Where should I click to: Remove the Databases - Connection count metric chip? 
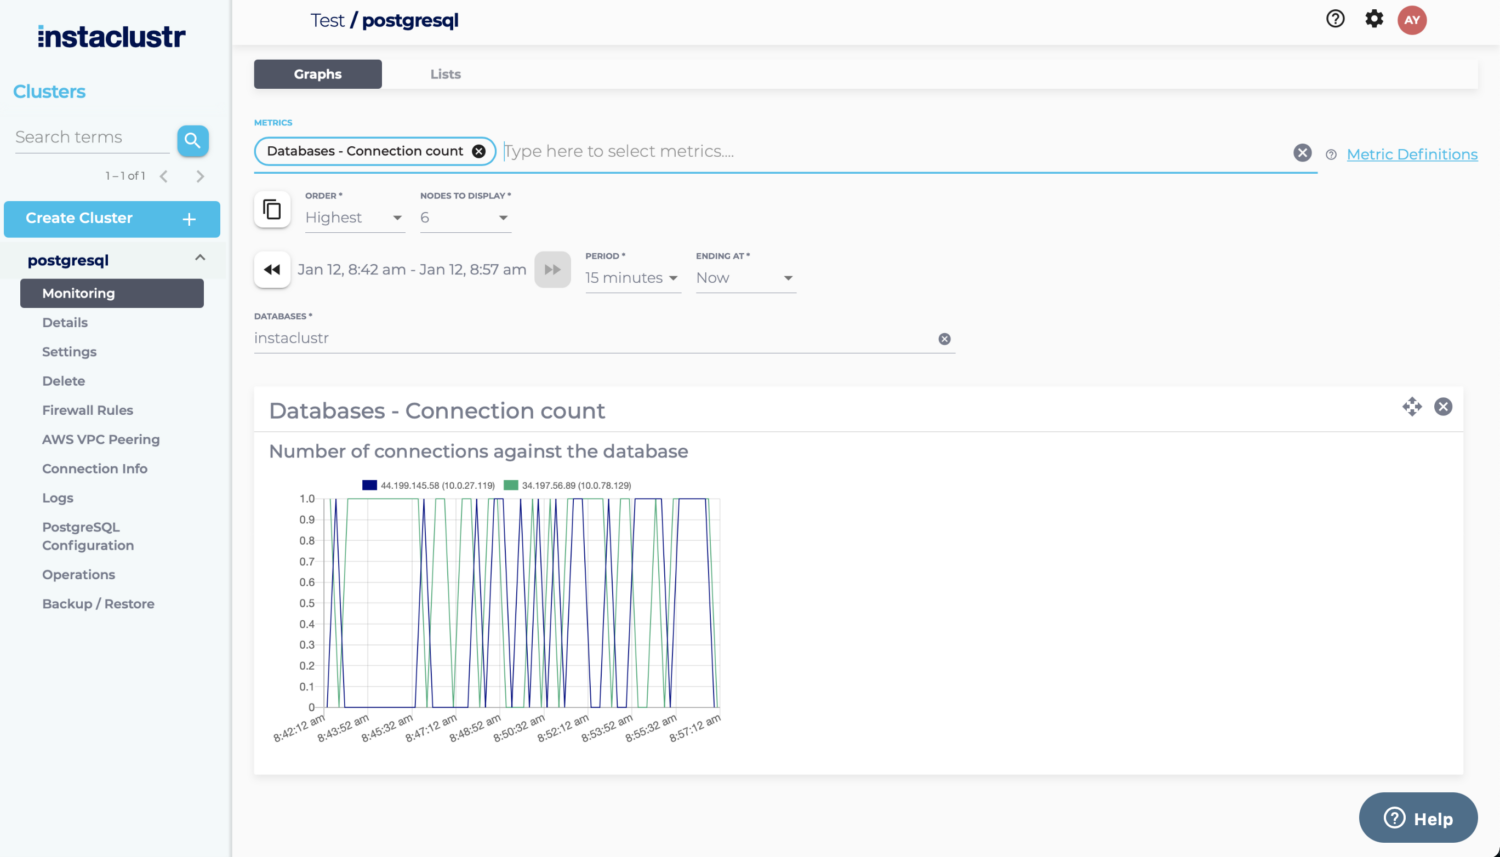coord(479,151)
